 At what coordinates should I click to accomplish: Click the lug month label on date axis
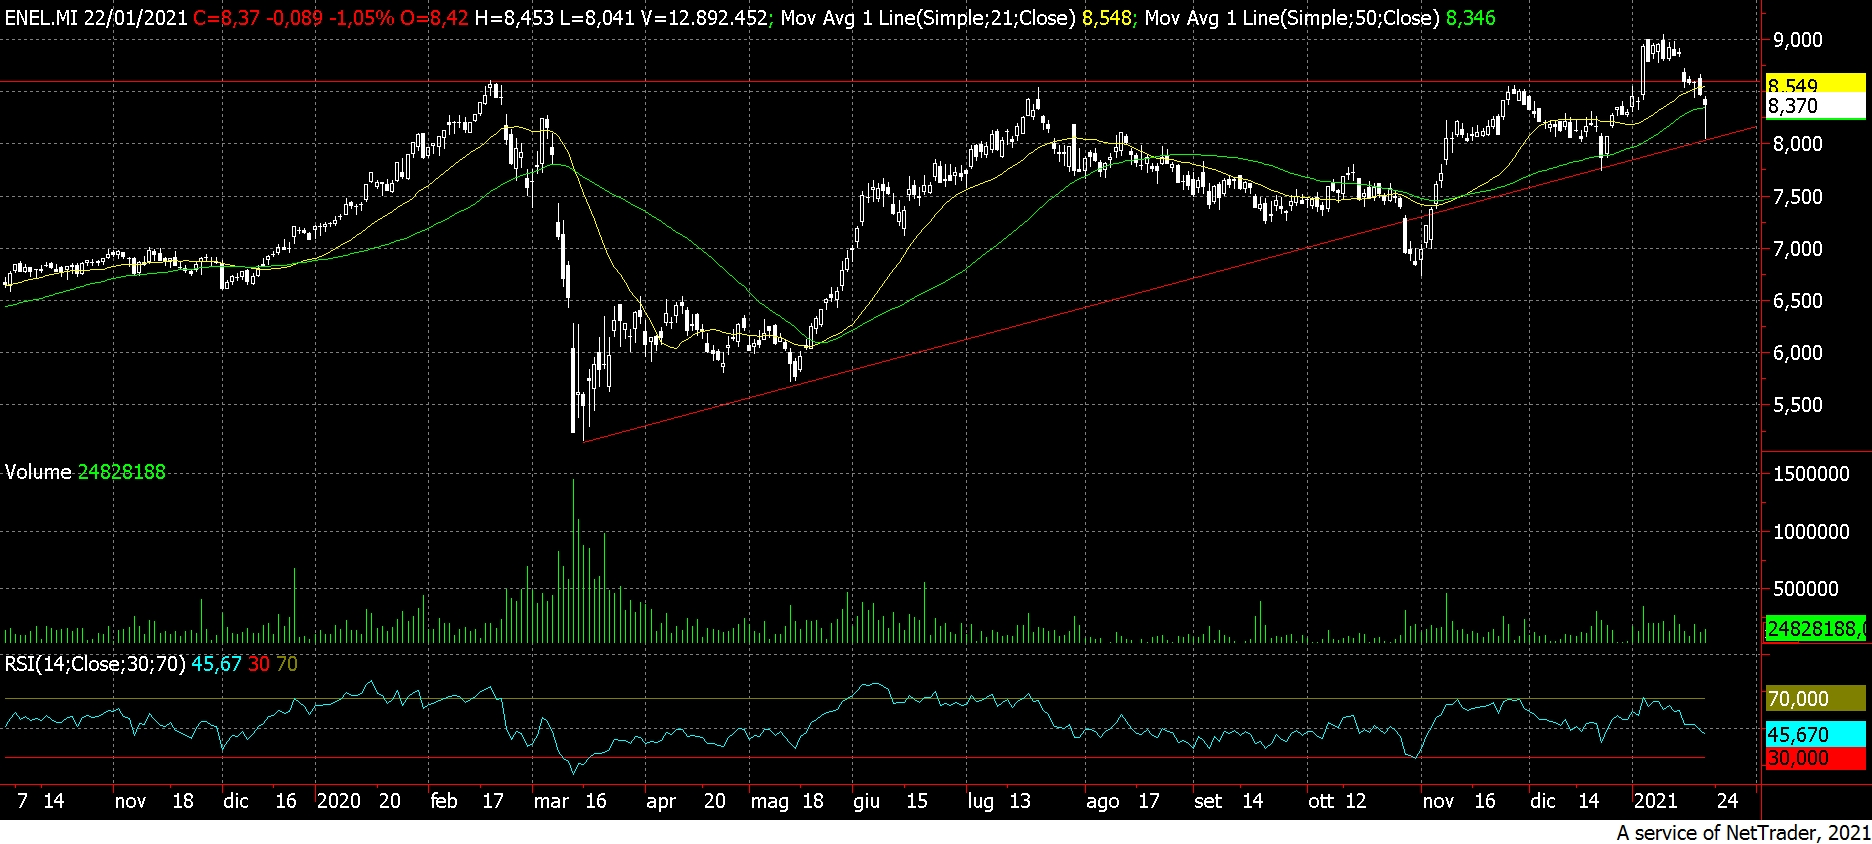[x=981, y=801]
